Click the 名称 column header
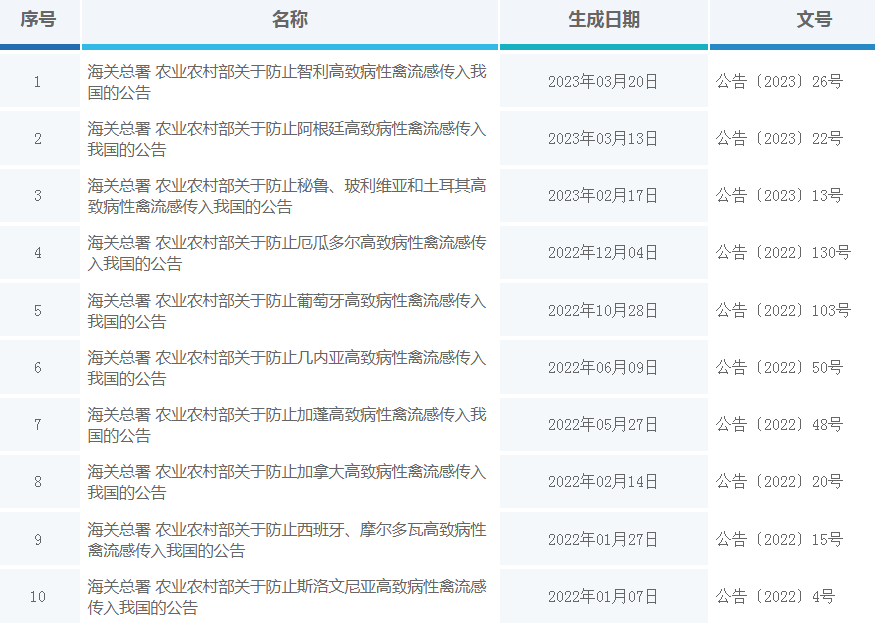Screen dimensions: 875x624 pos(290,20)
